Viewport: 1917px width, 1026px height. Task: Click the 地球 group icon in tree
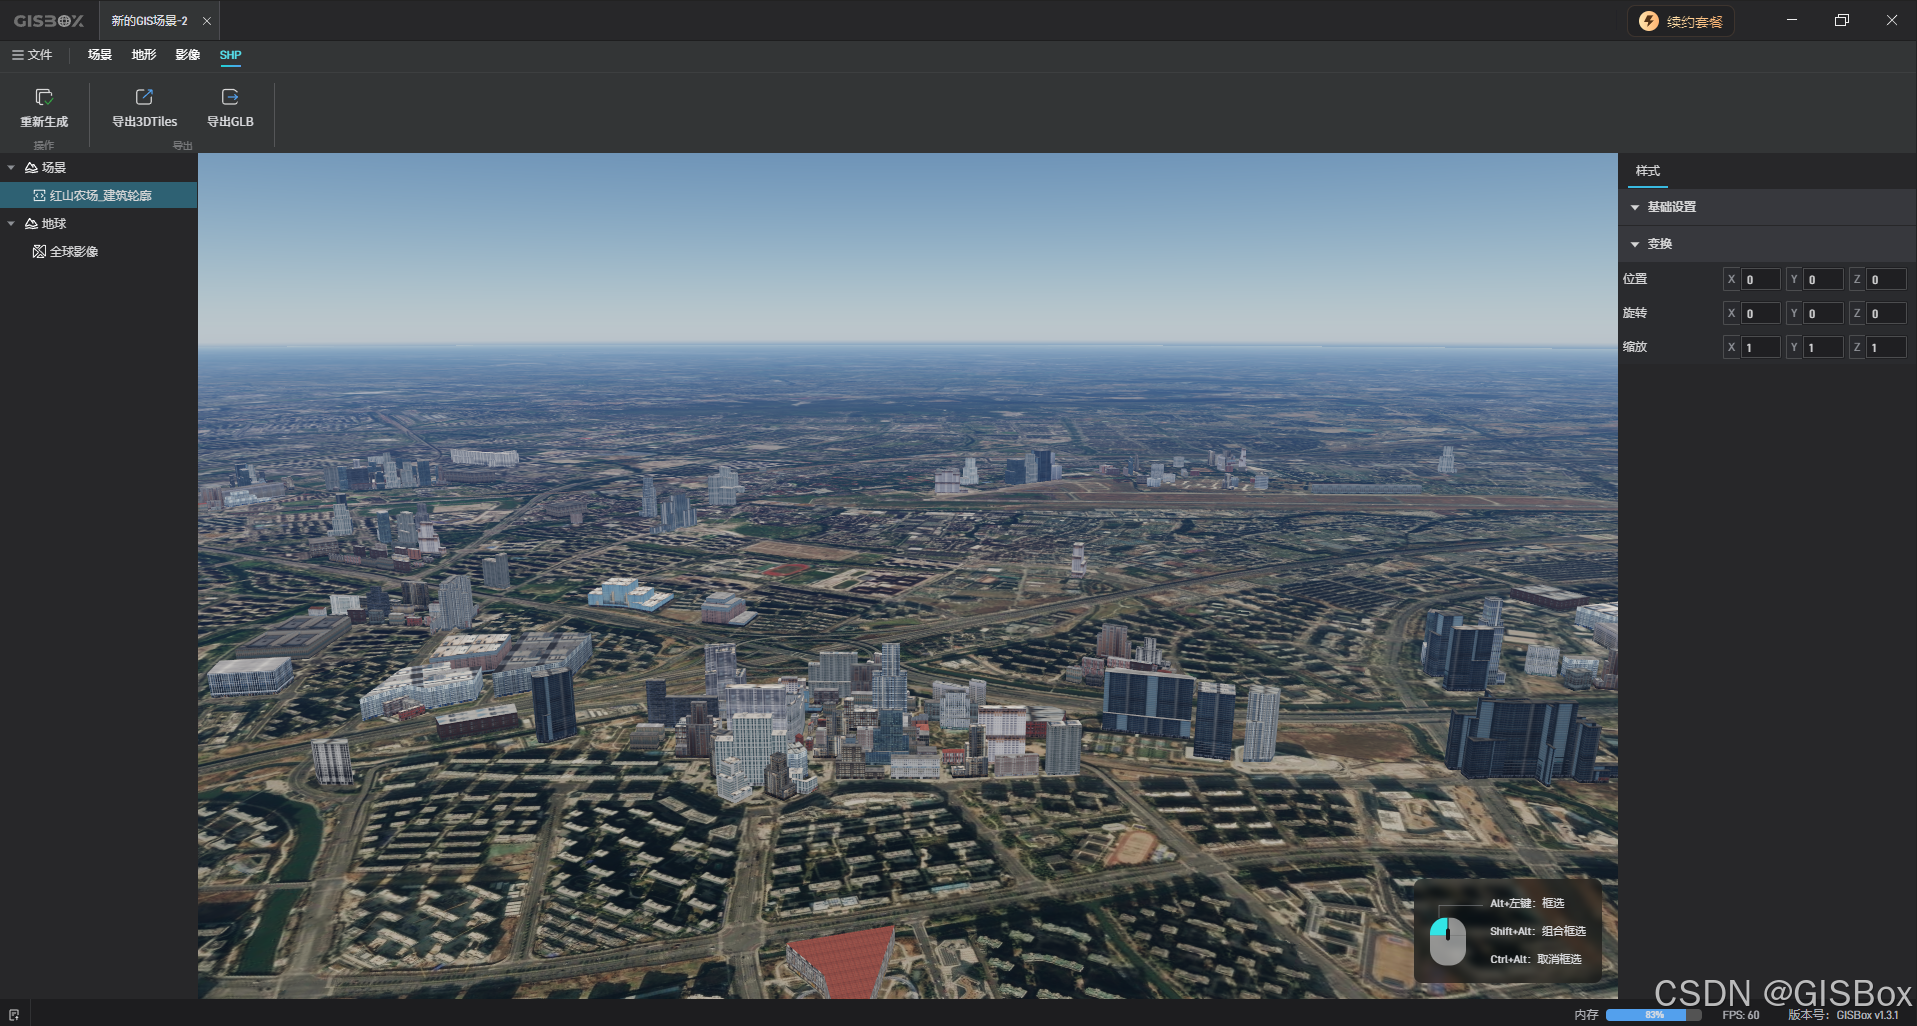coord(32,224)
